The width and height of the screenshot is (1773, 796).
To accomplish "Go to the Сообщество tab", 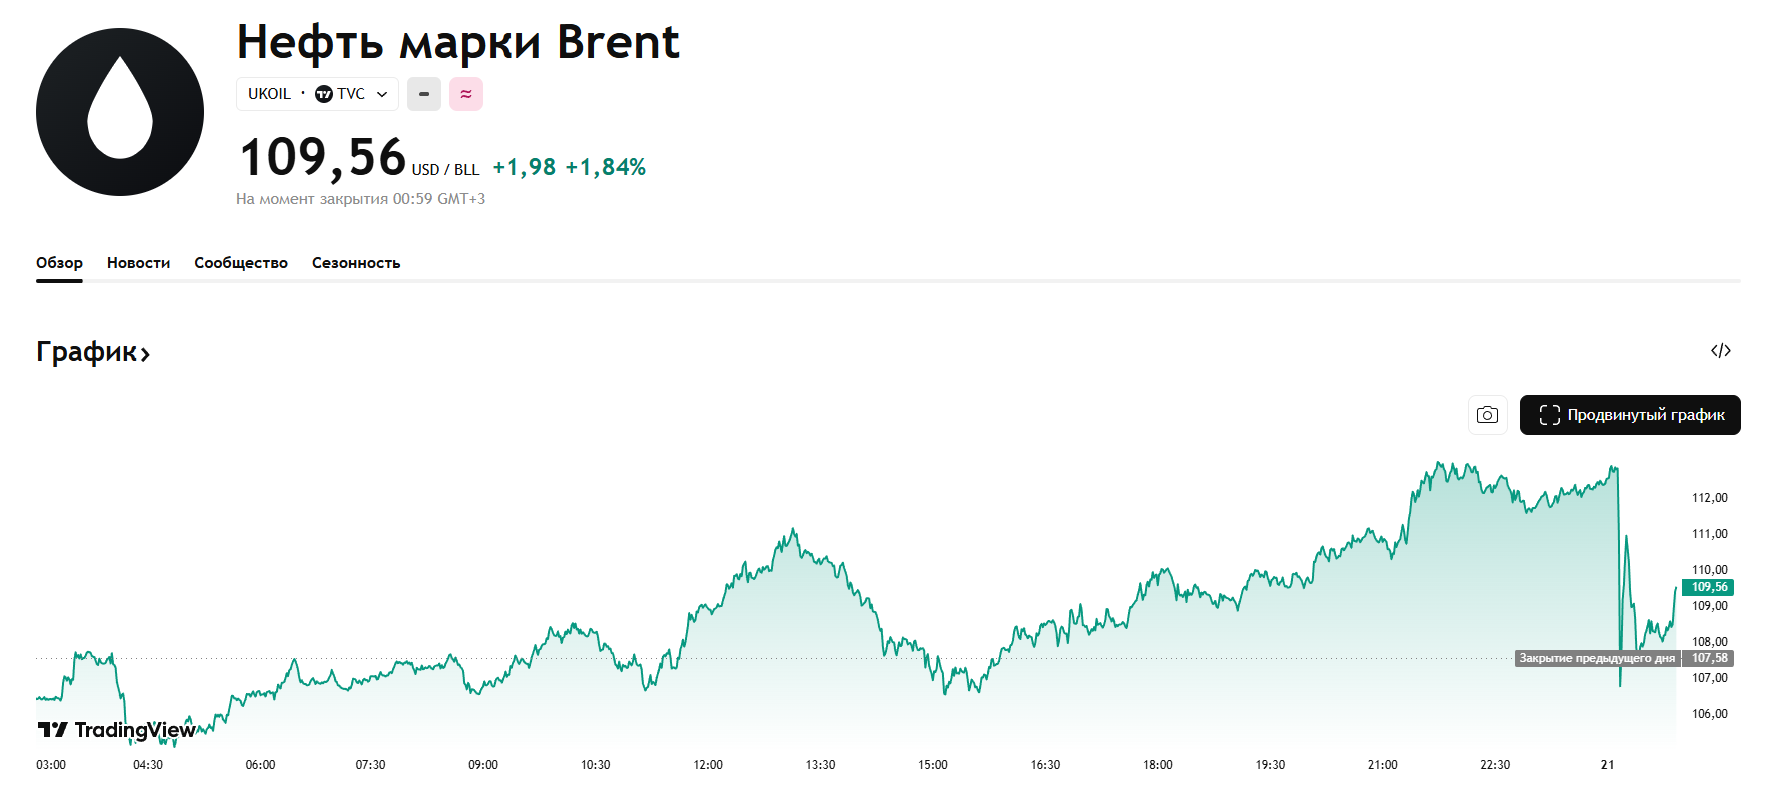I will tap(241, 263).
